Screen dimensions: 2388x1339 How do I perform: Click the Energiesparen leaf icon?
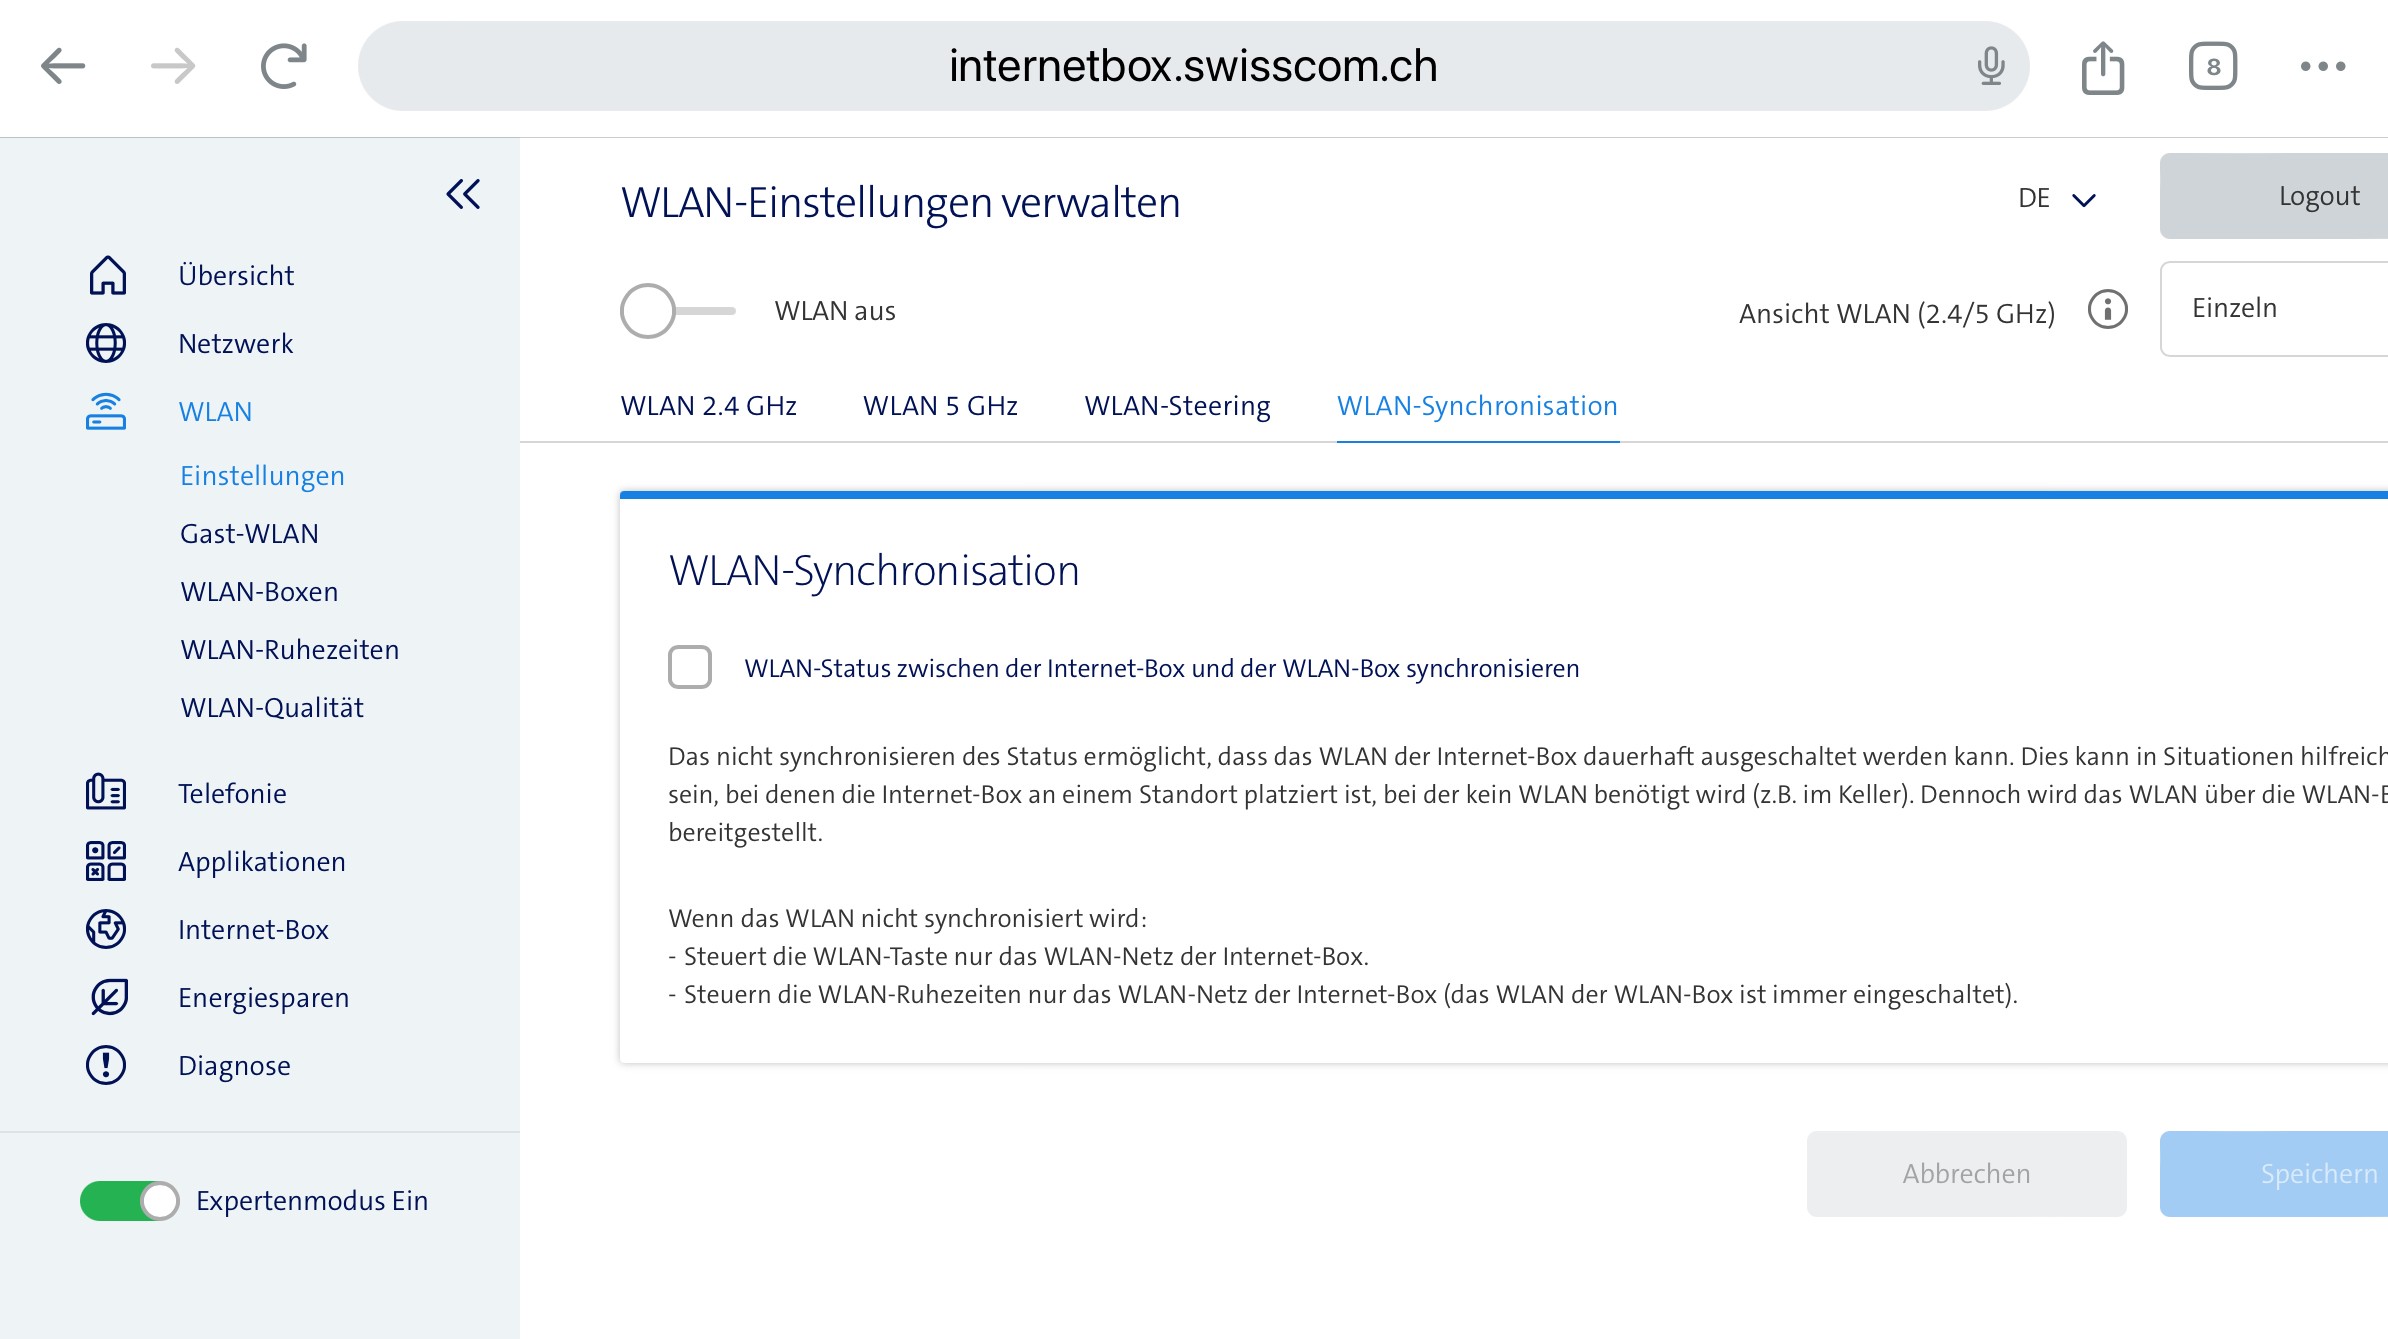point(108,997)
